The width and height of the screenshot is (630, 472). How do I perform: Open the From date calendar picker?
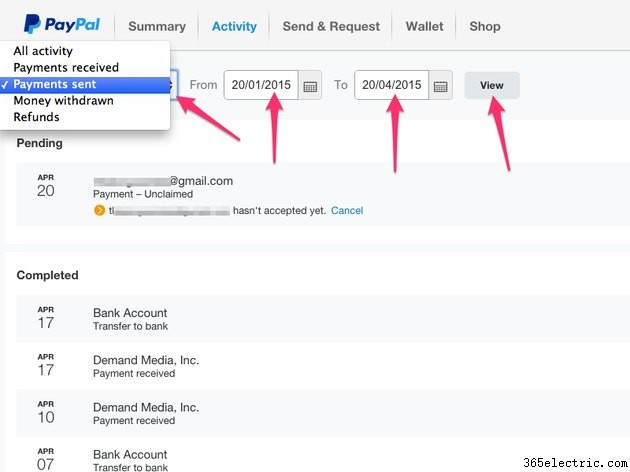pyautogui.click(x=310, y=86)
